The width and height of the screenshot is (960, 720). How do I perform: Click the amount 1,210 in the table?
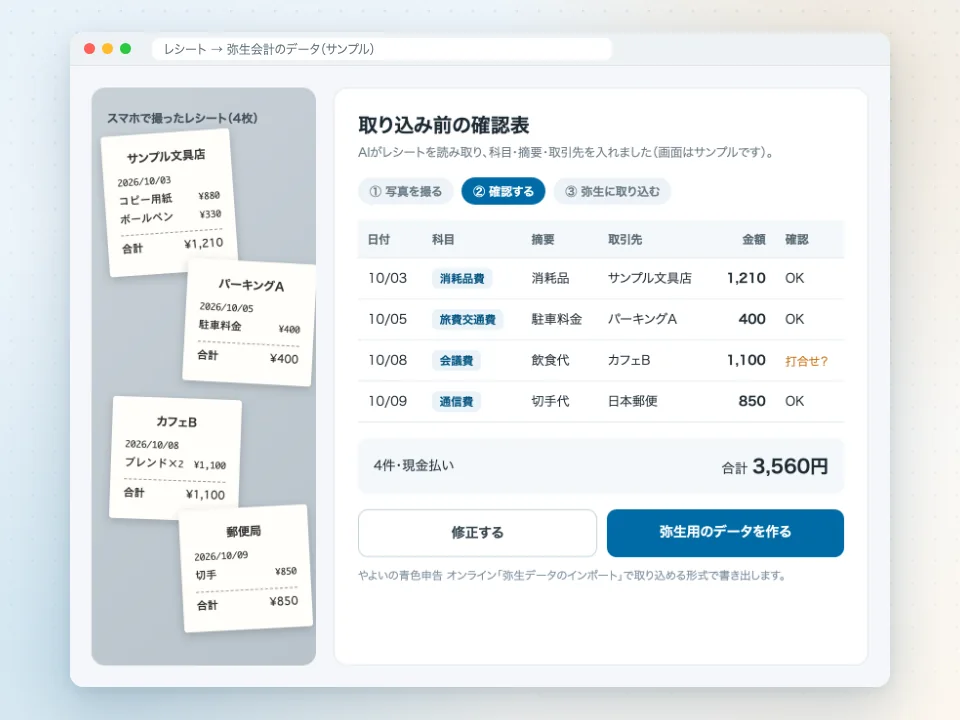[x=746, y=278]
